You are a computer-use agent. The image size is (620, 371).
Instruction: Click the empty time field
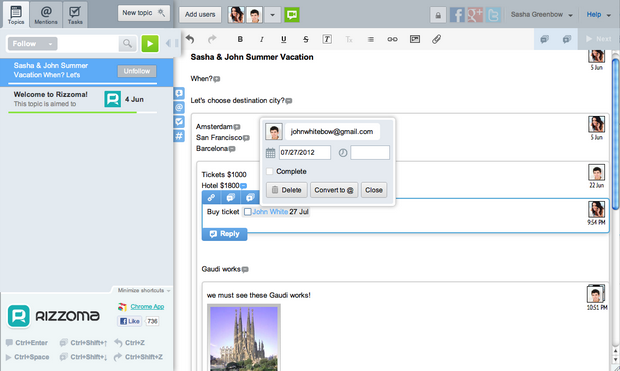370,152
